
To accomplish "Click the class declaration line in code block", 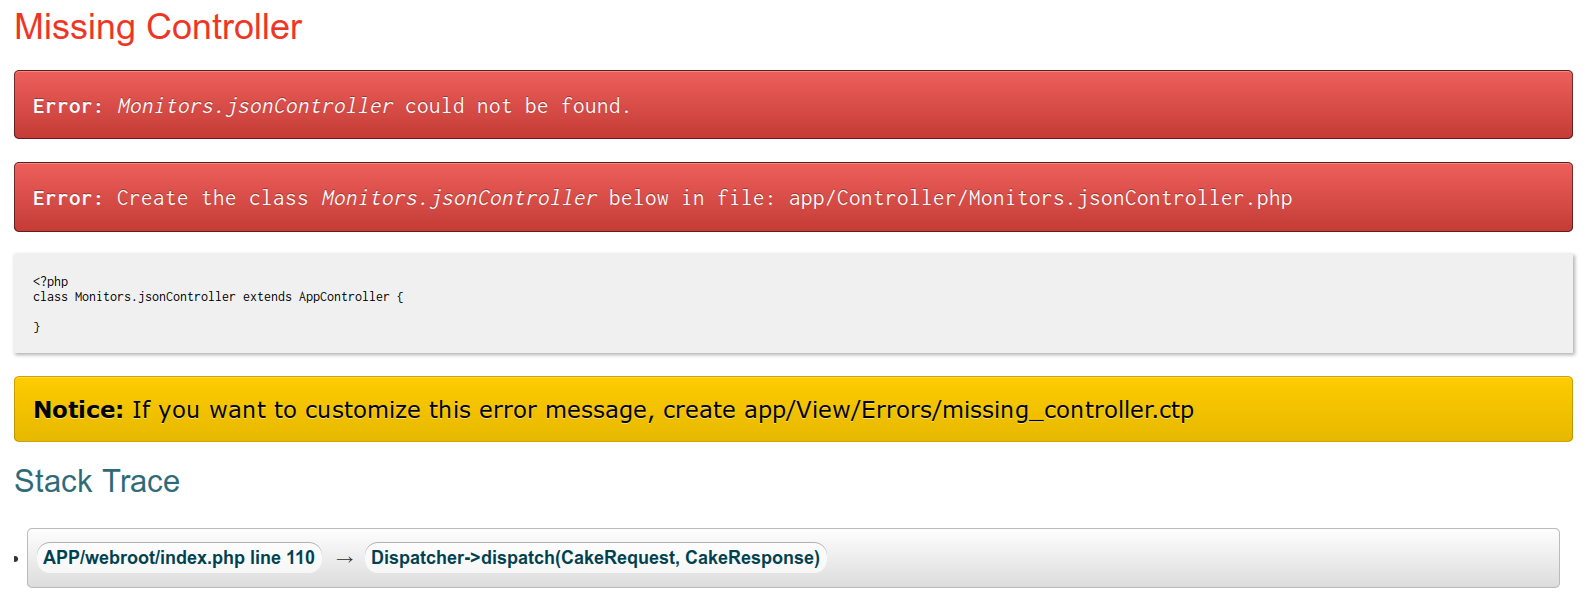I will 218,297.
